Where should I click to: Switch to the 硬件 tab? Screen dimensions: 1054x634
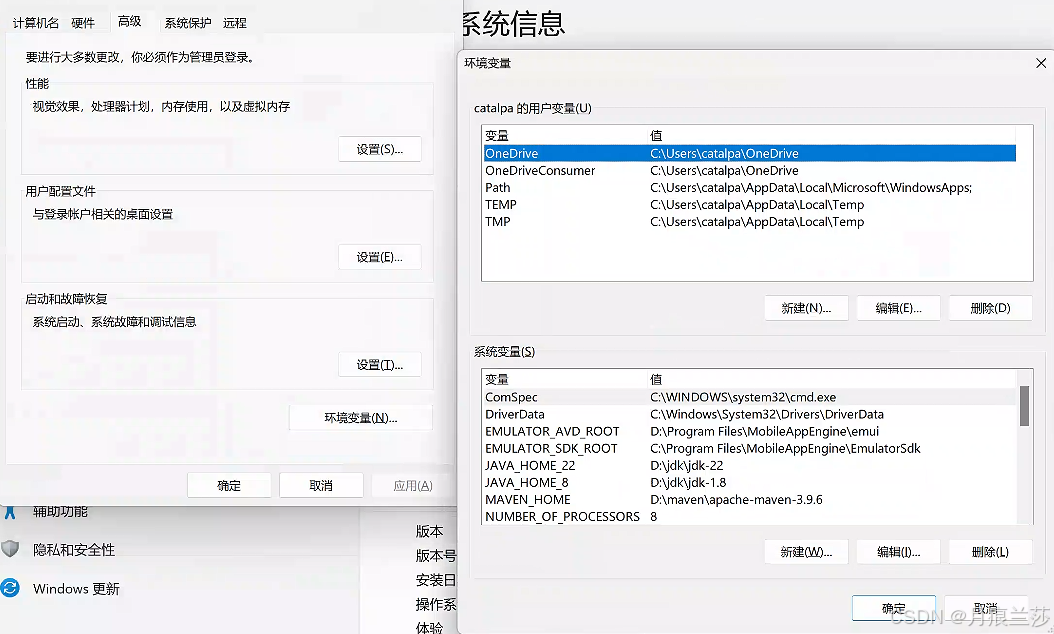pos(83,23)
